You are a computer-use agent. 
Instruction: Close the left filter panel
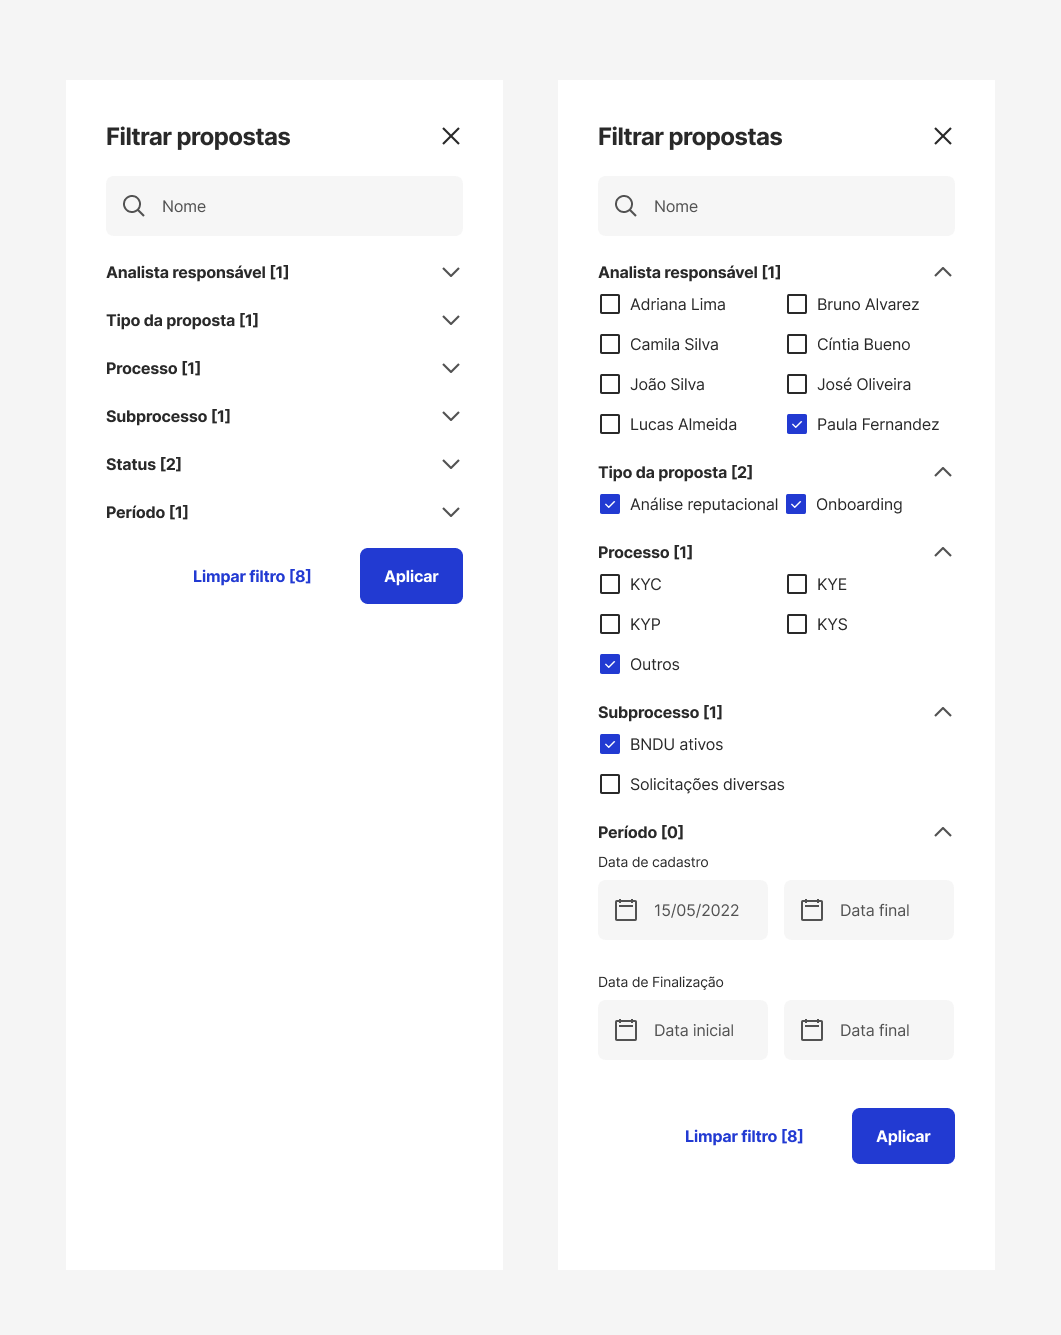pos(451,136)
